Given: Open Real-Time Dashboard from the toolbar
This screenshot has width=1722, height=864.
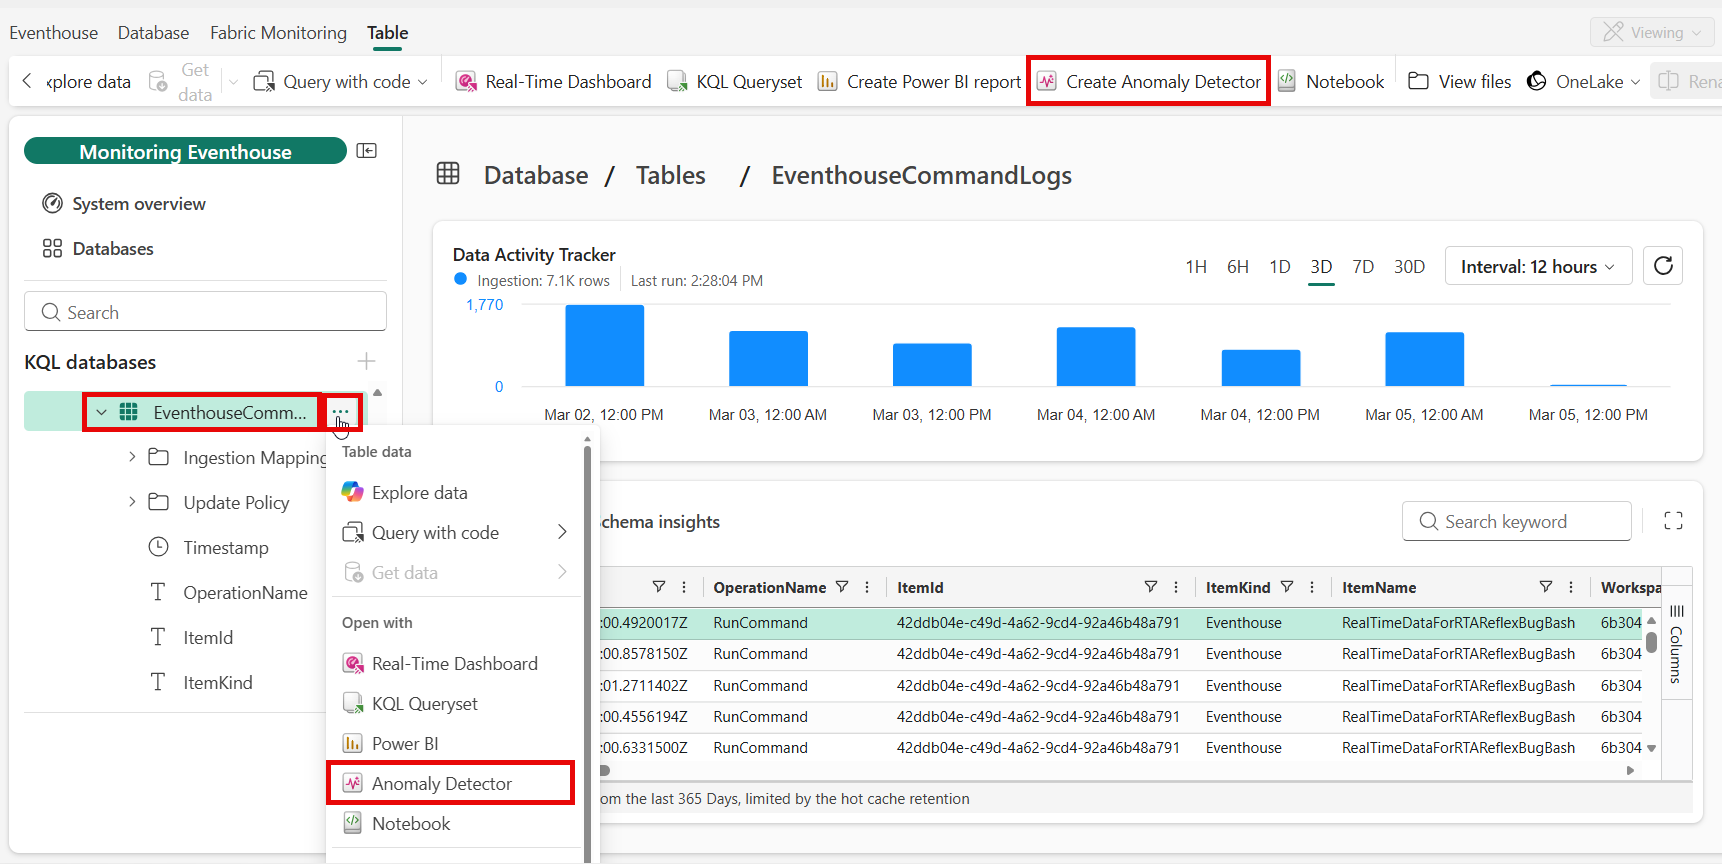Looking at the screenshot, I should pos(553,81).
